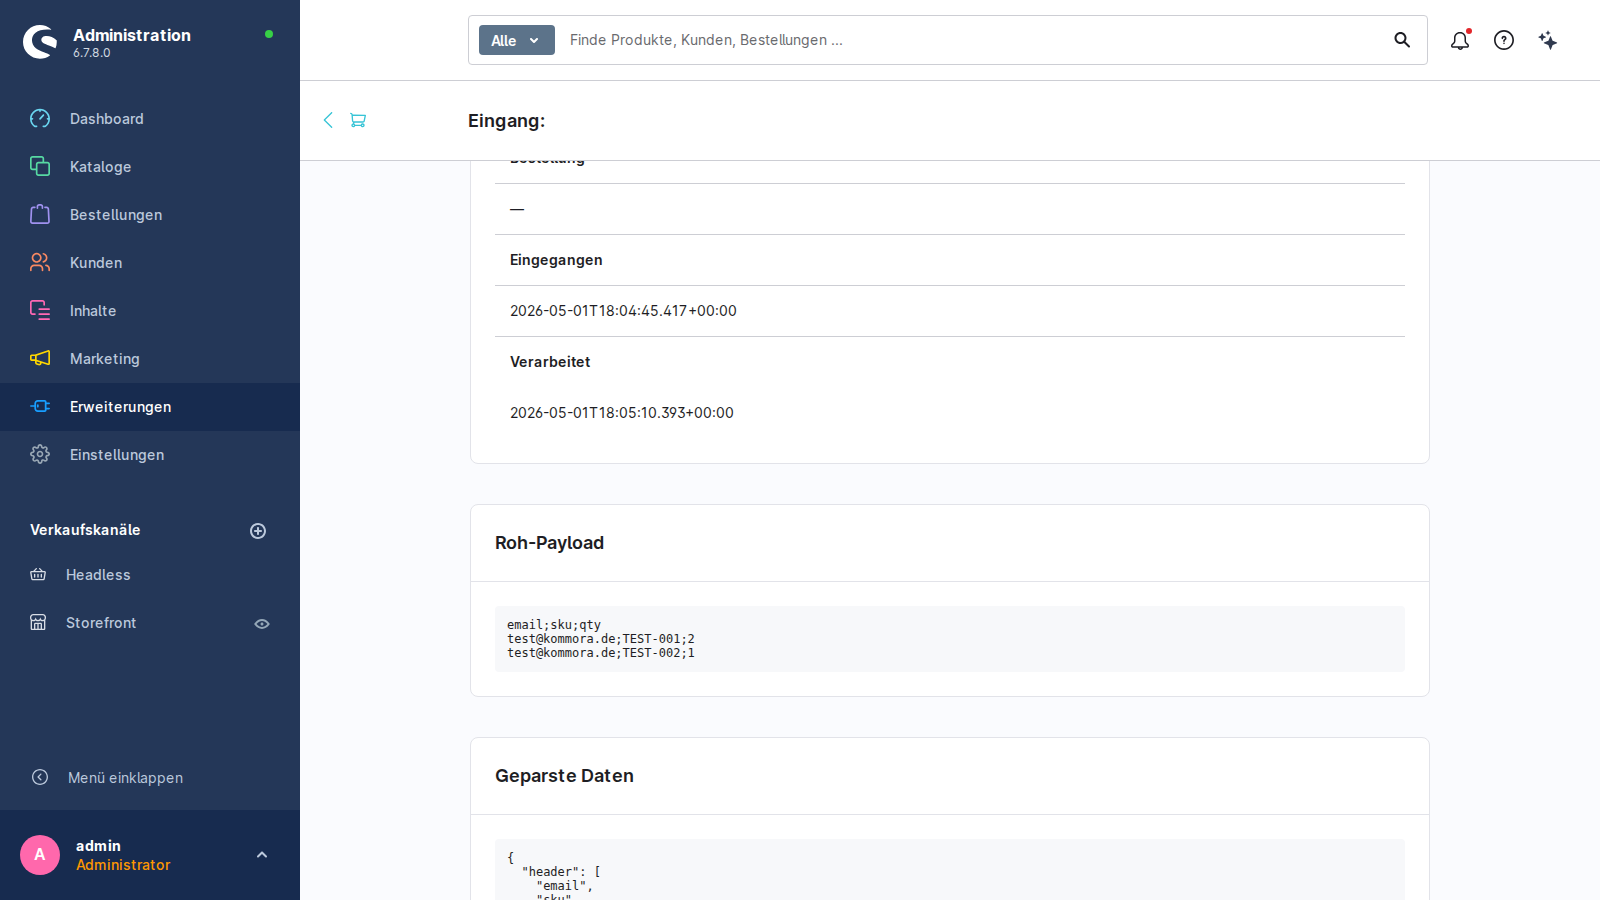
Task: Click the admin avatar circle
Action: point(40,855)
